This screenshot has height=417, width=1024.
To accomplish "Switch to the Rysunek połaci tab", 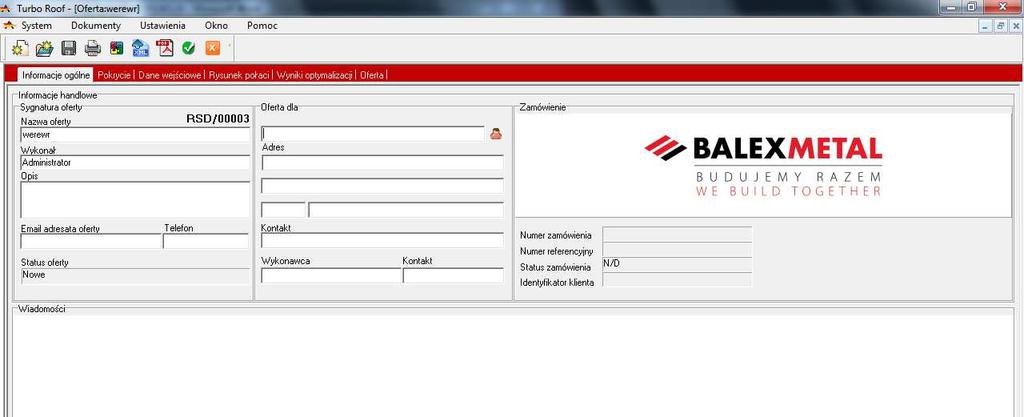I will point(238,75).
